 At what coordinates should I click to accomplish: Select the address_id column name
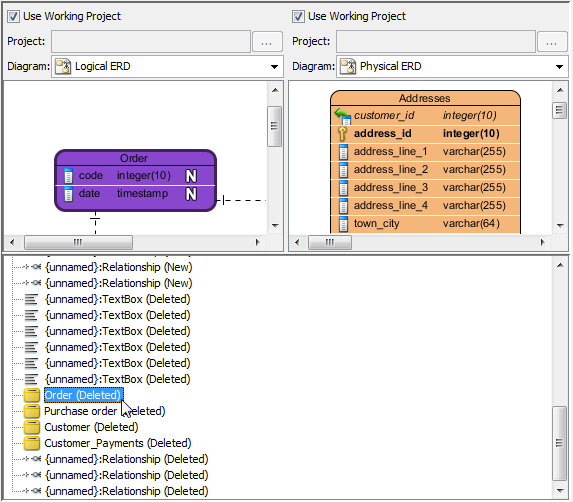pyautogui.click(x=383, y=134)
